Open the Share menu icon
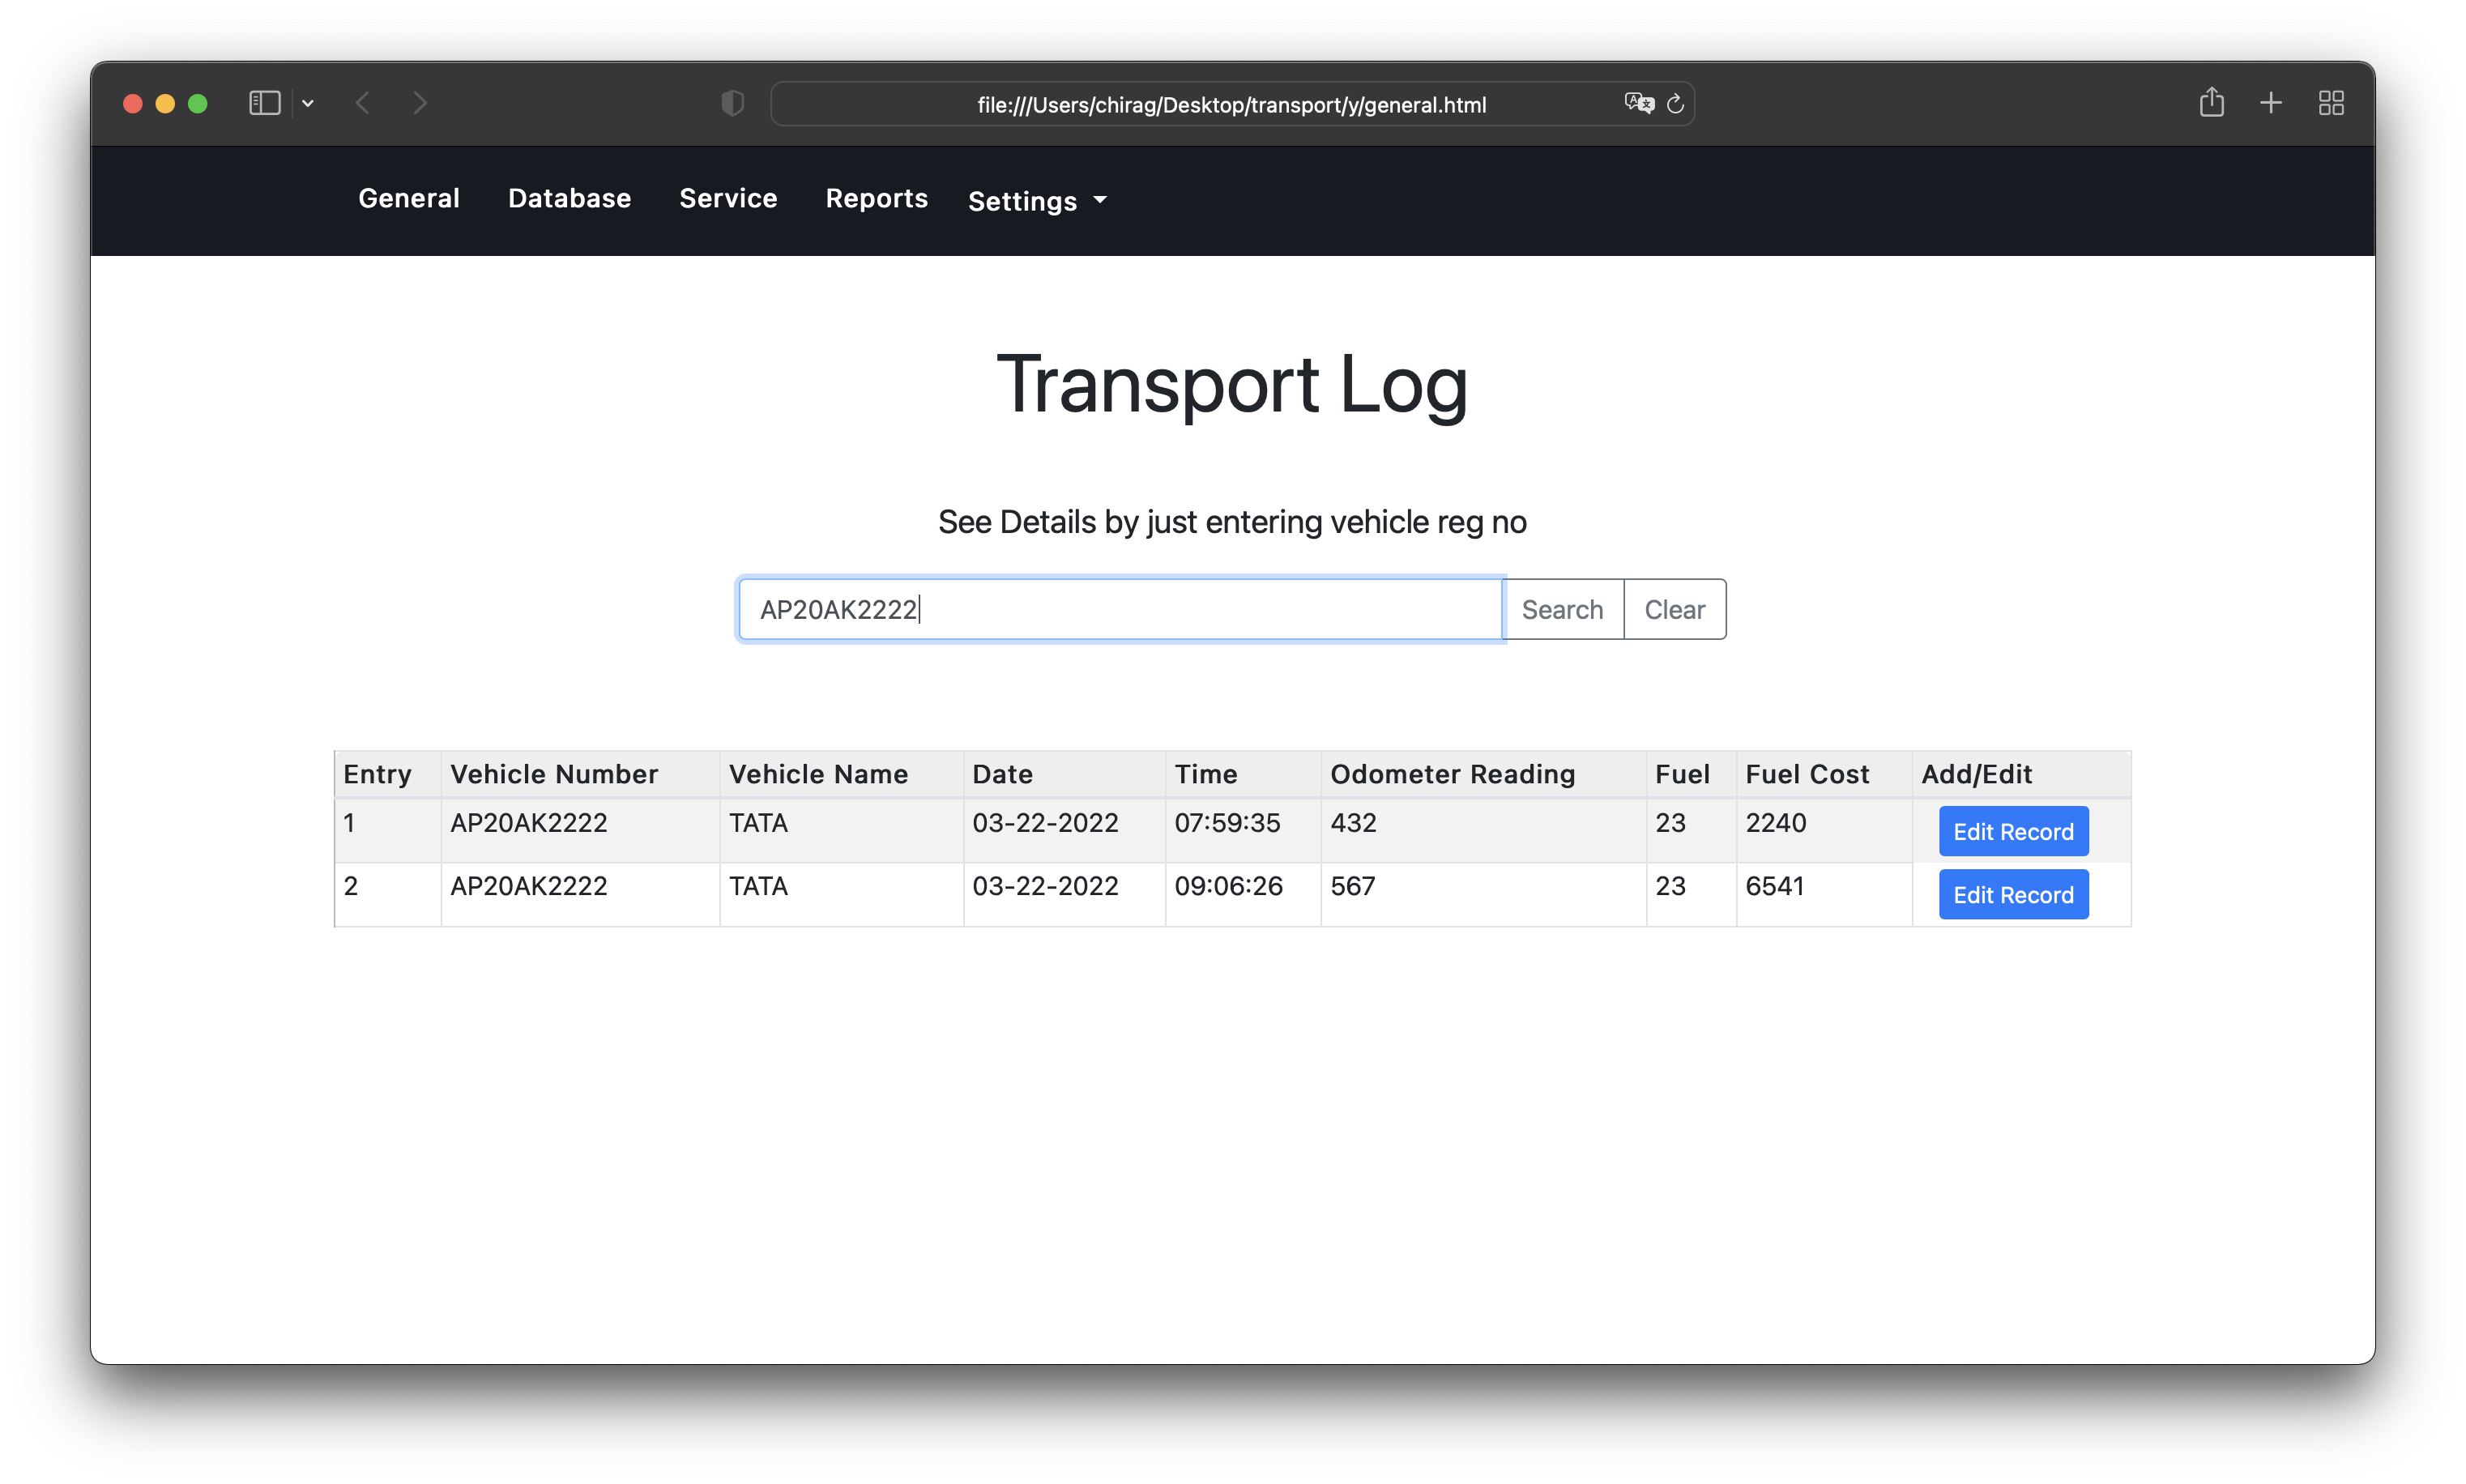 coord(2211,102)
